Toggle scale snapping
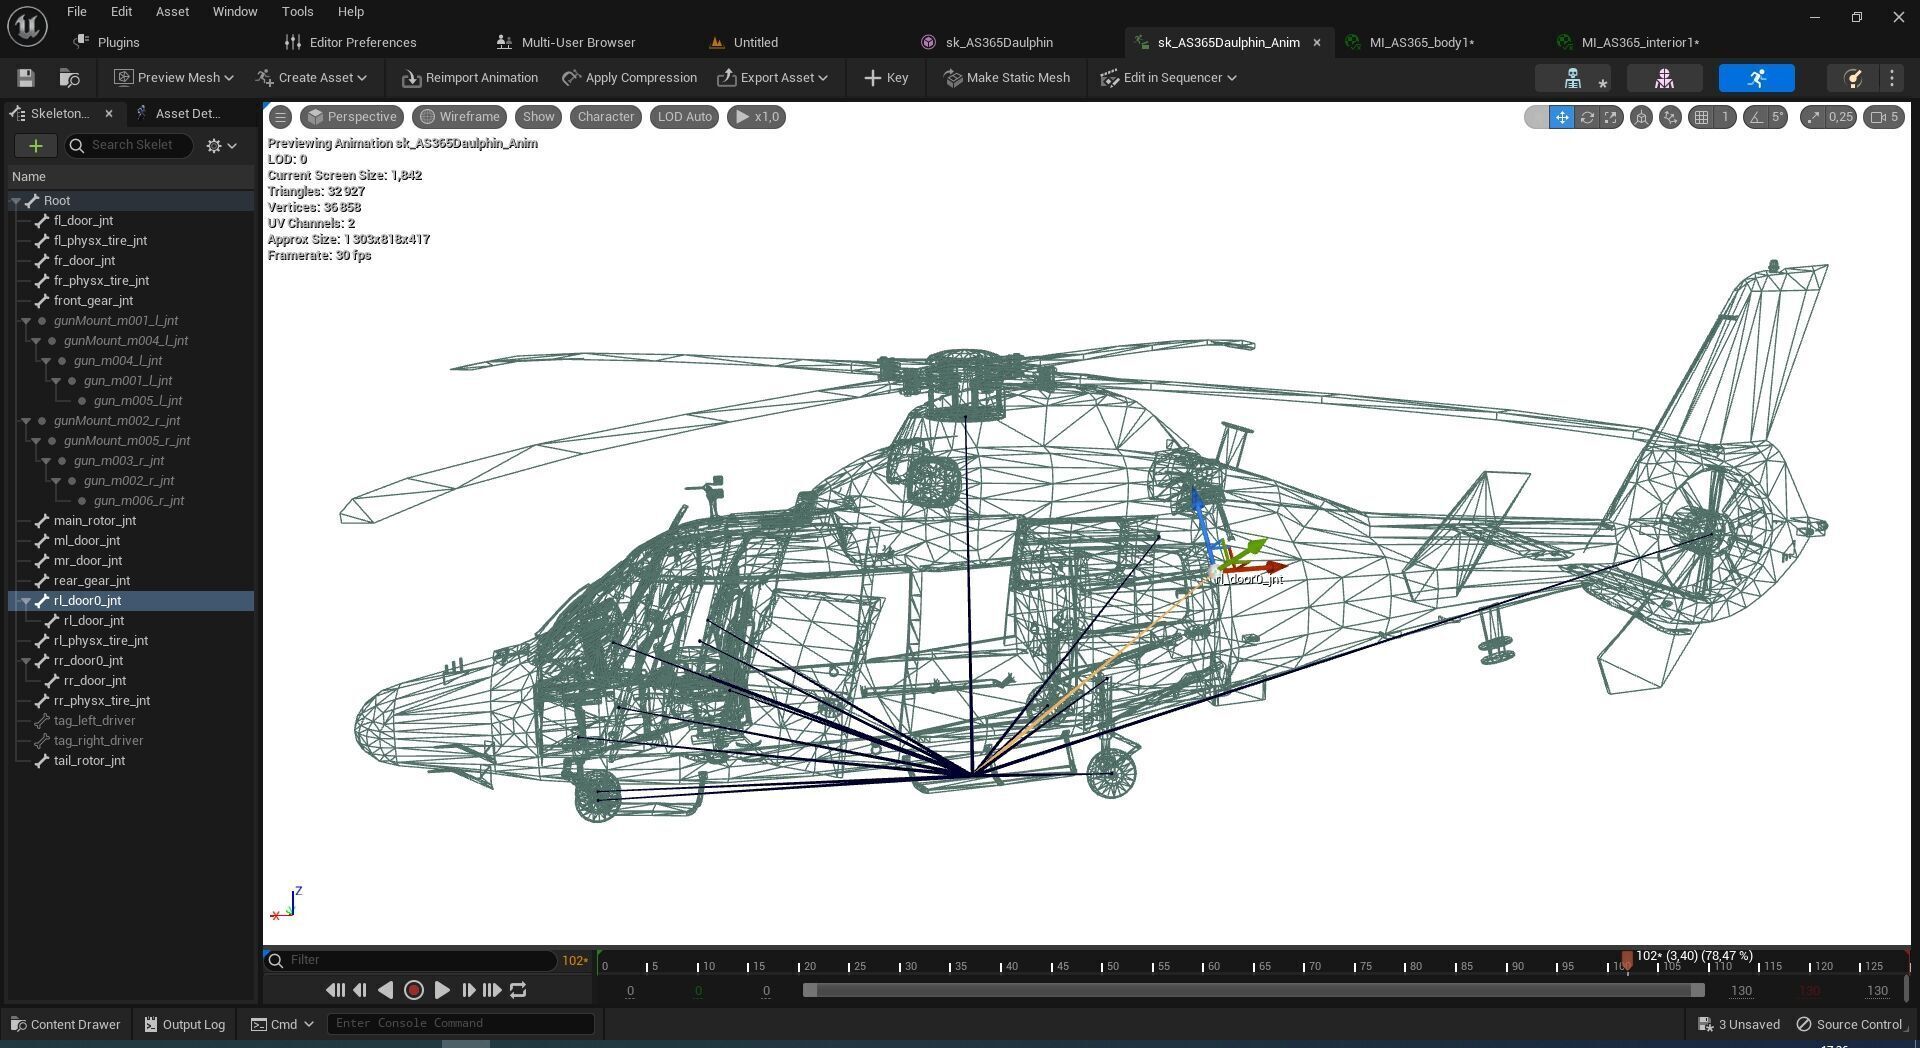Image resolution: width=1920 pixels, height=1048 pixels. point(1813,117)
